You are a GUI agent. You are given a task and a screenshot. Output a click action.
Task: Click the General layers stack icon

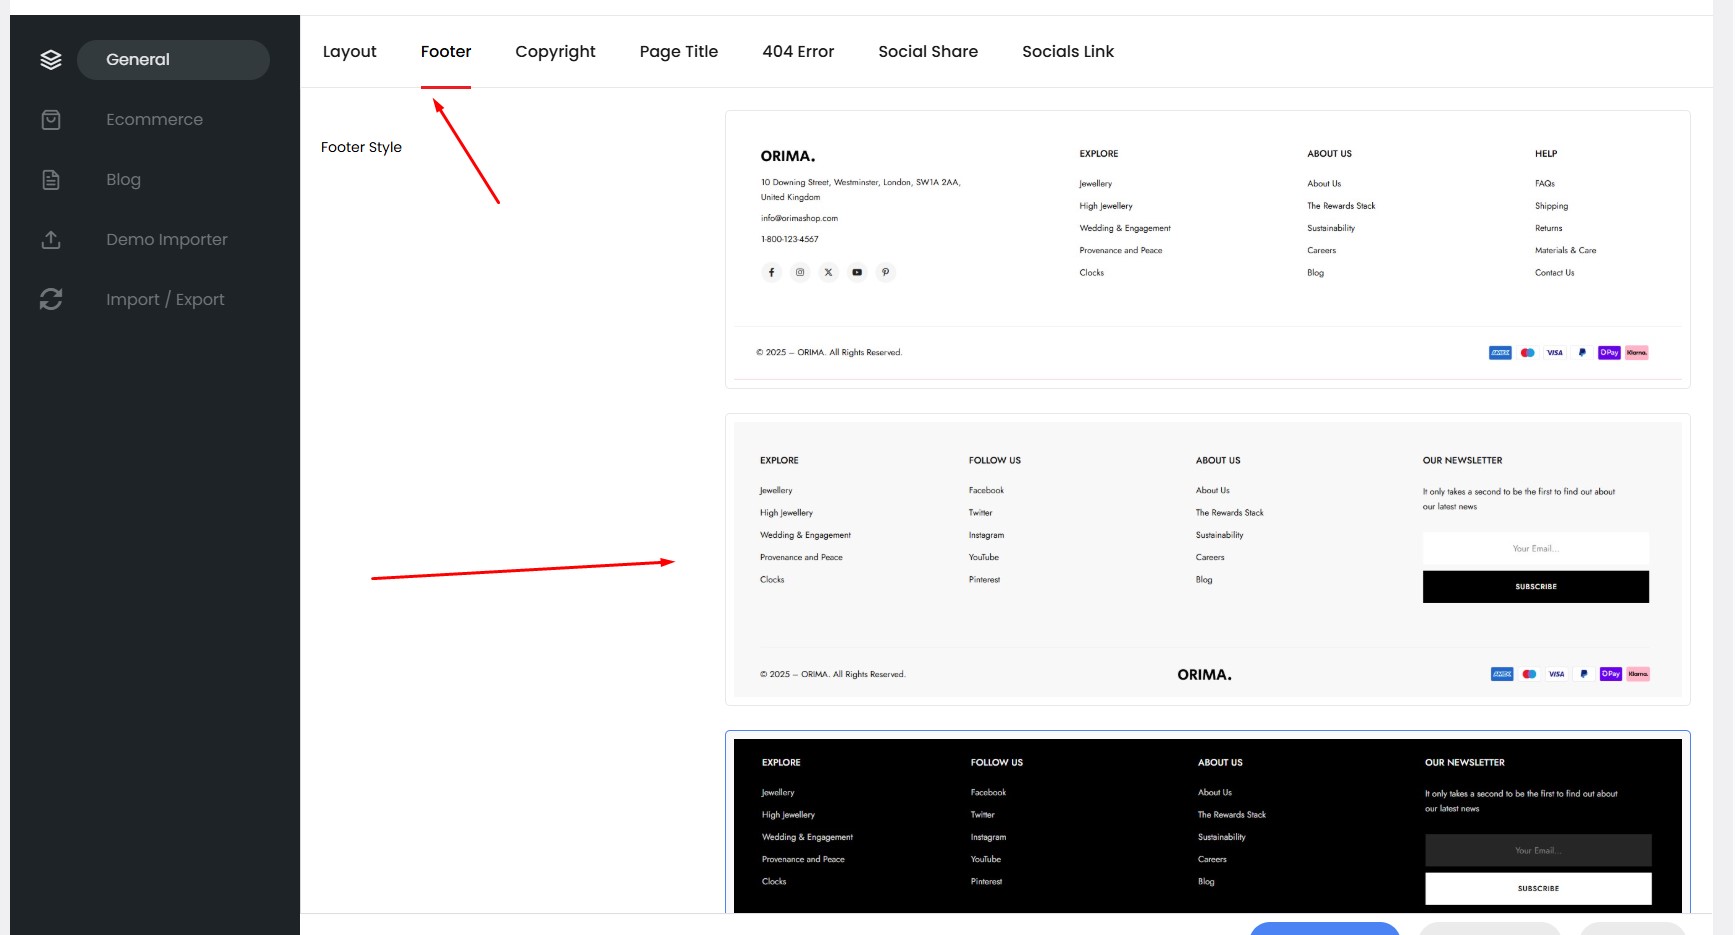tap(51, 60)
